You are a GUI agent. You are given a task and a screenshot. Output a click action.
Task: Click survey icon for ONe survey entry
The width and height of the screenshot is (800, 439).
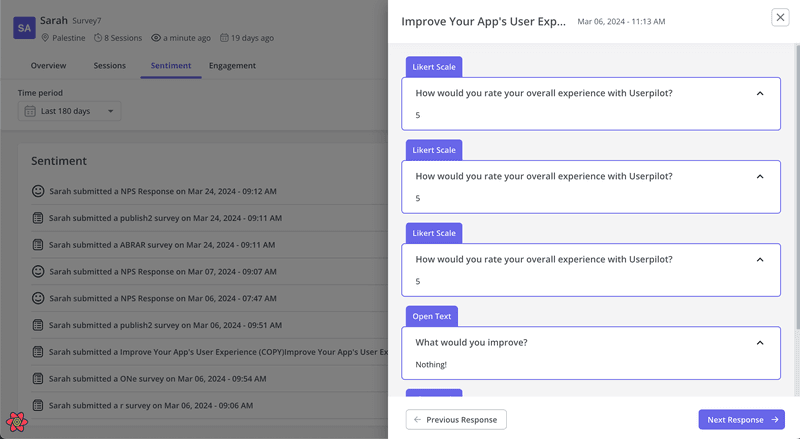(x=38, y=379)
